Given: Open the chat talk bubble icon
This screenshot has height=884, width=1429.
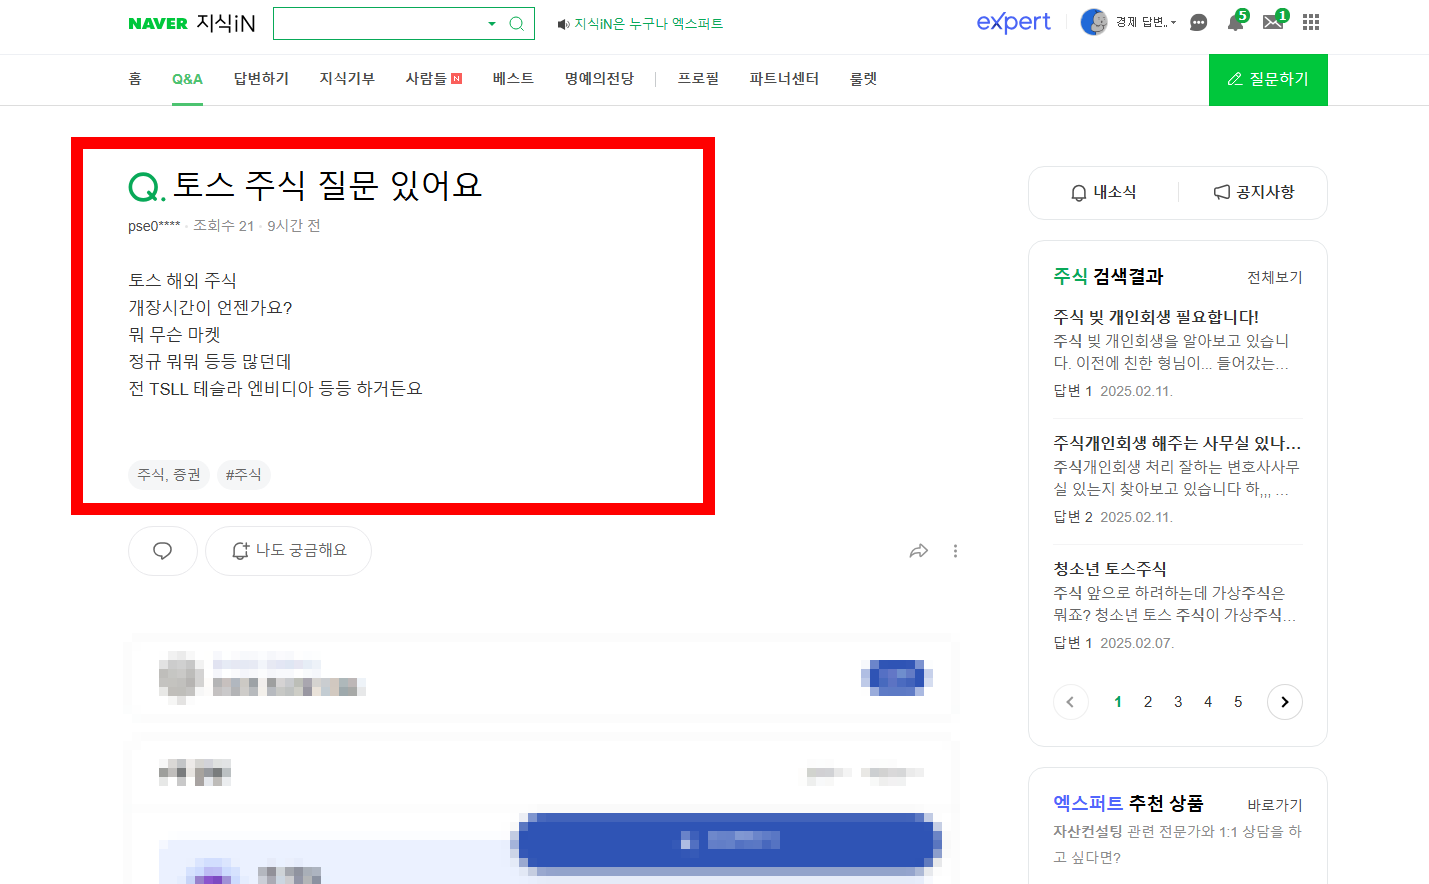Looking at the screenshot, I should (1198, 23).
